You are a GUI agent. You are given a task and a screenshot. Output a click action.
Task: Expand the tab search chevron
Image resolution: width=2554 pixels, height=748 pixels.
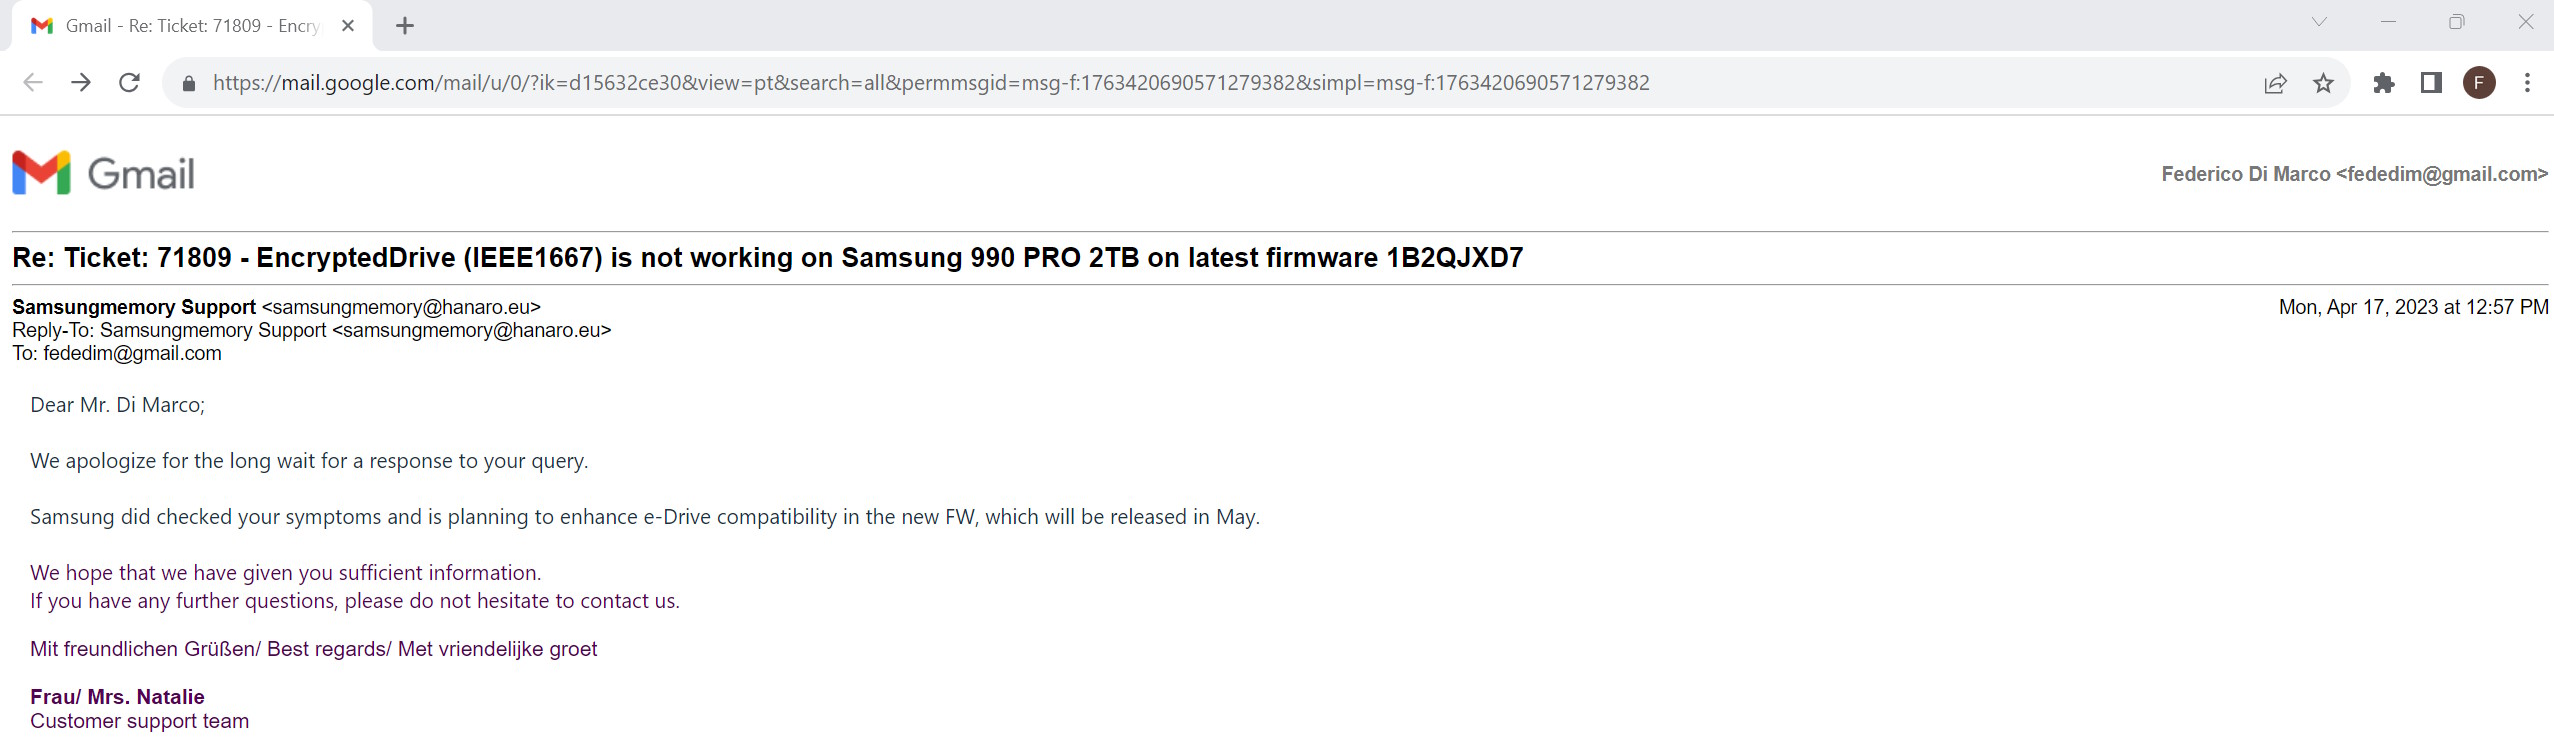(x=2319, y=22)
